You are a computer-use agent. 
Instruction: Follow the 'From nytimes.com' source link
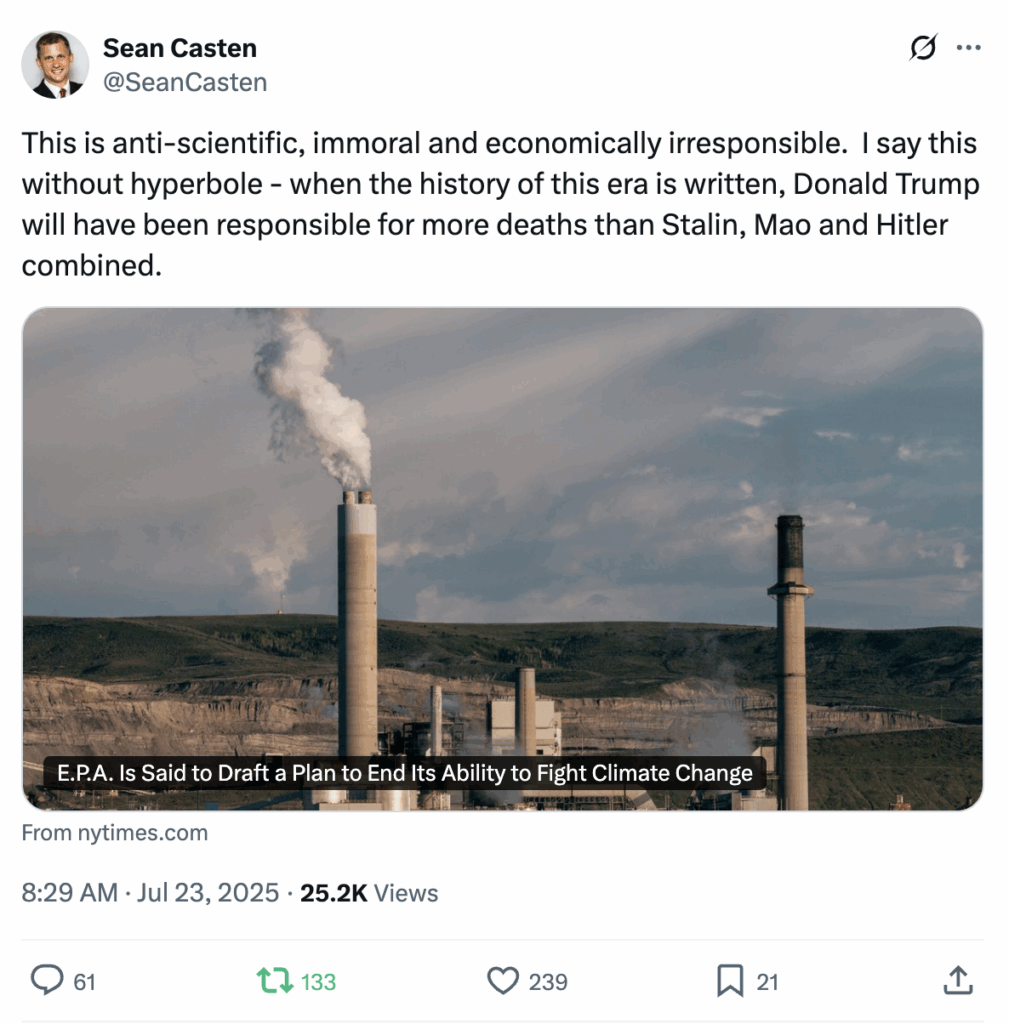[115, 833]
